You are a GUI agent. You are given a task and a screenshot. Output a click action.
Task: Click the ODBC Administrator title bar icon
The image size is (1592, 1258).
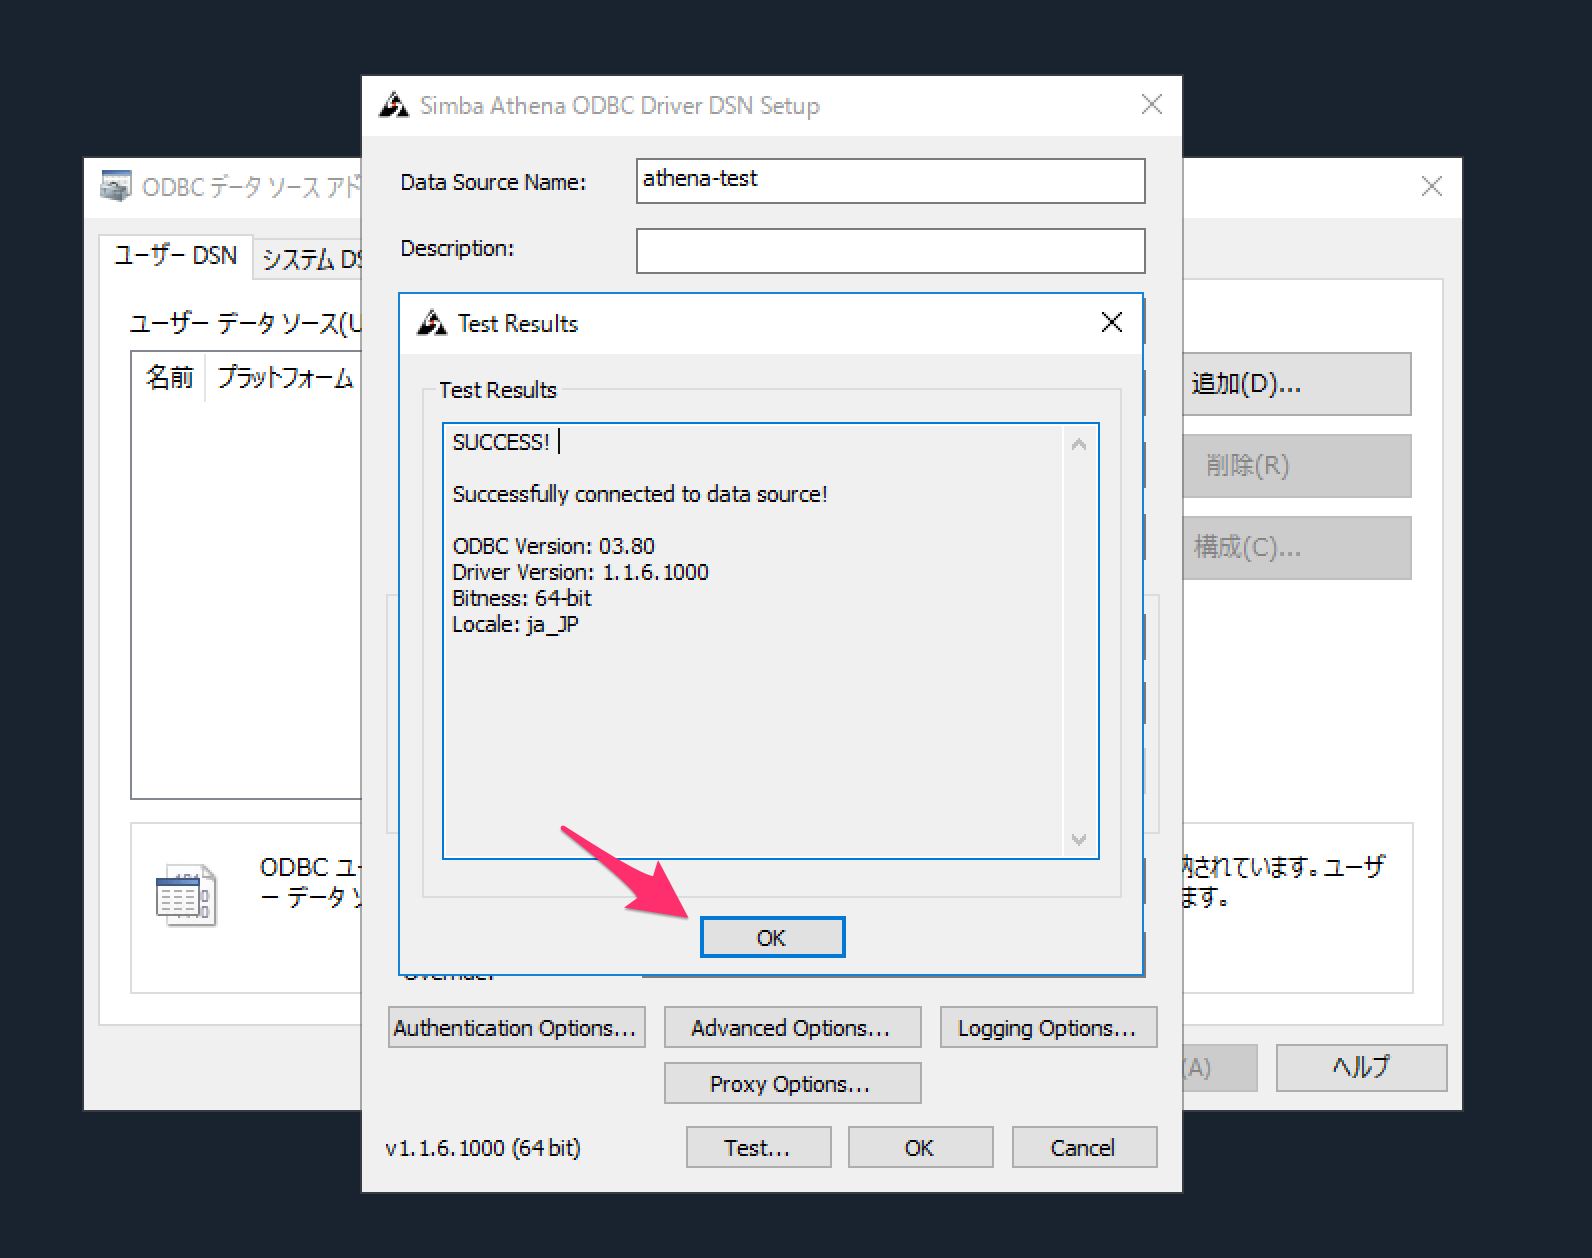pos(116,186)
